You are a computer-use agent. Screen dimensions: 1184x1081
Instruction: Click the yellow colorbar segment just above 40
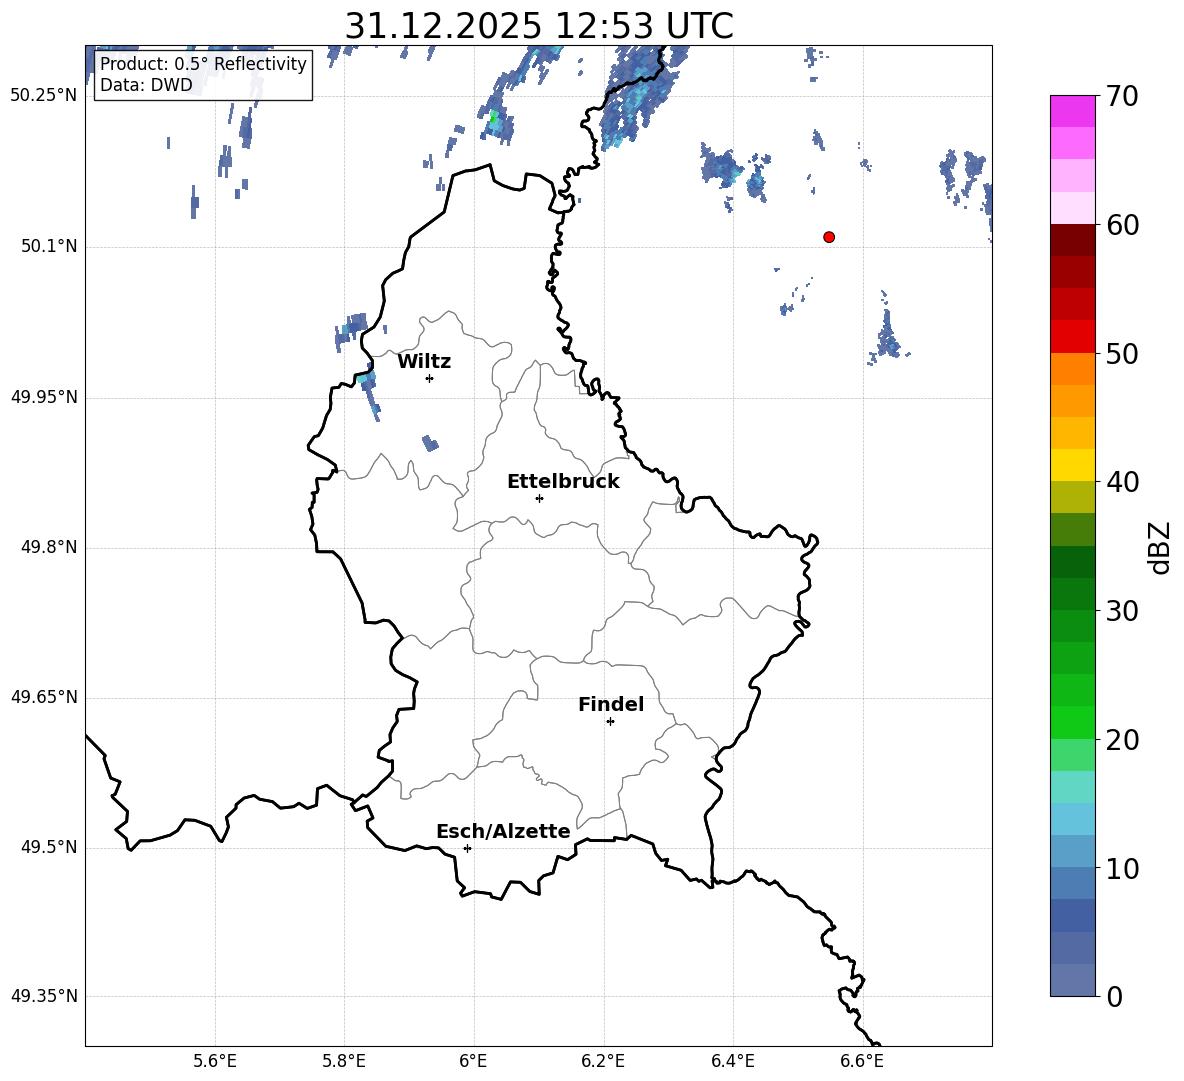tap(1072, 465)
